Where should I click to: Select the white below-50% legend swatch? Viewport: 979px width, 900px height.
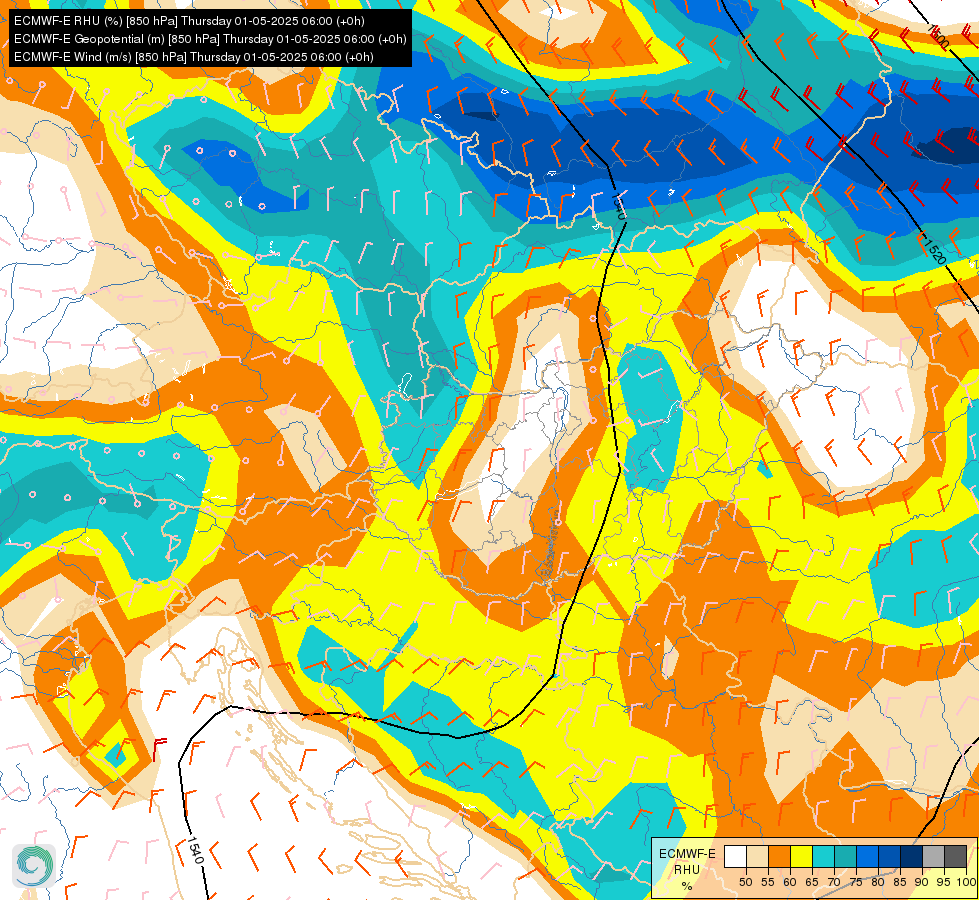(x=735, y=856)
